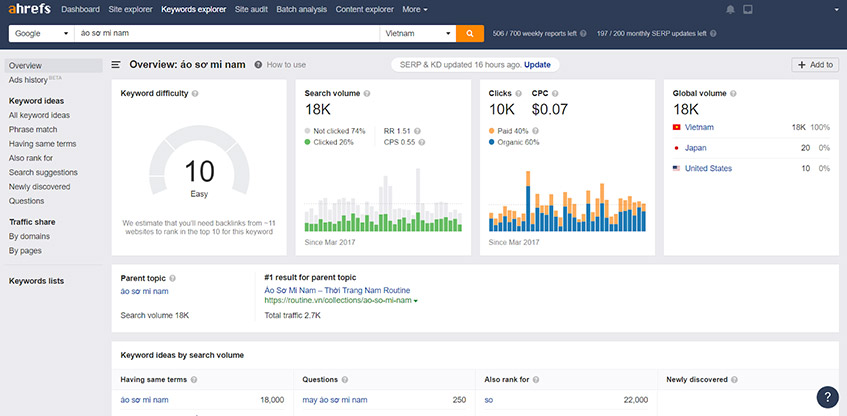
Task: Click Parent topic info icon
Action: click(172, 279)
